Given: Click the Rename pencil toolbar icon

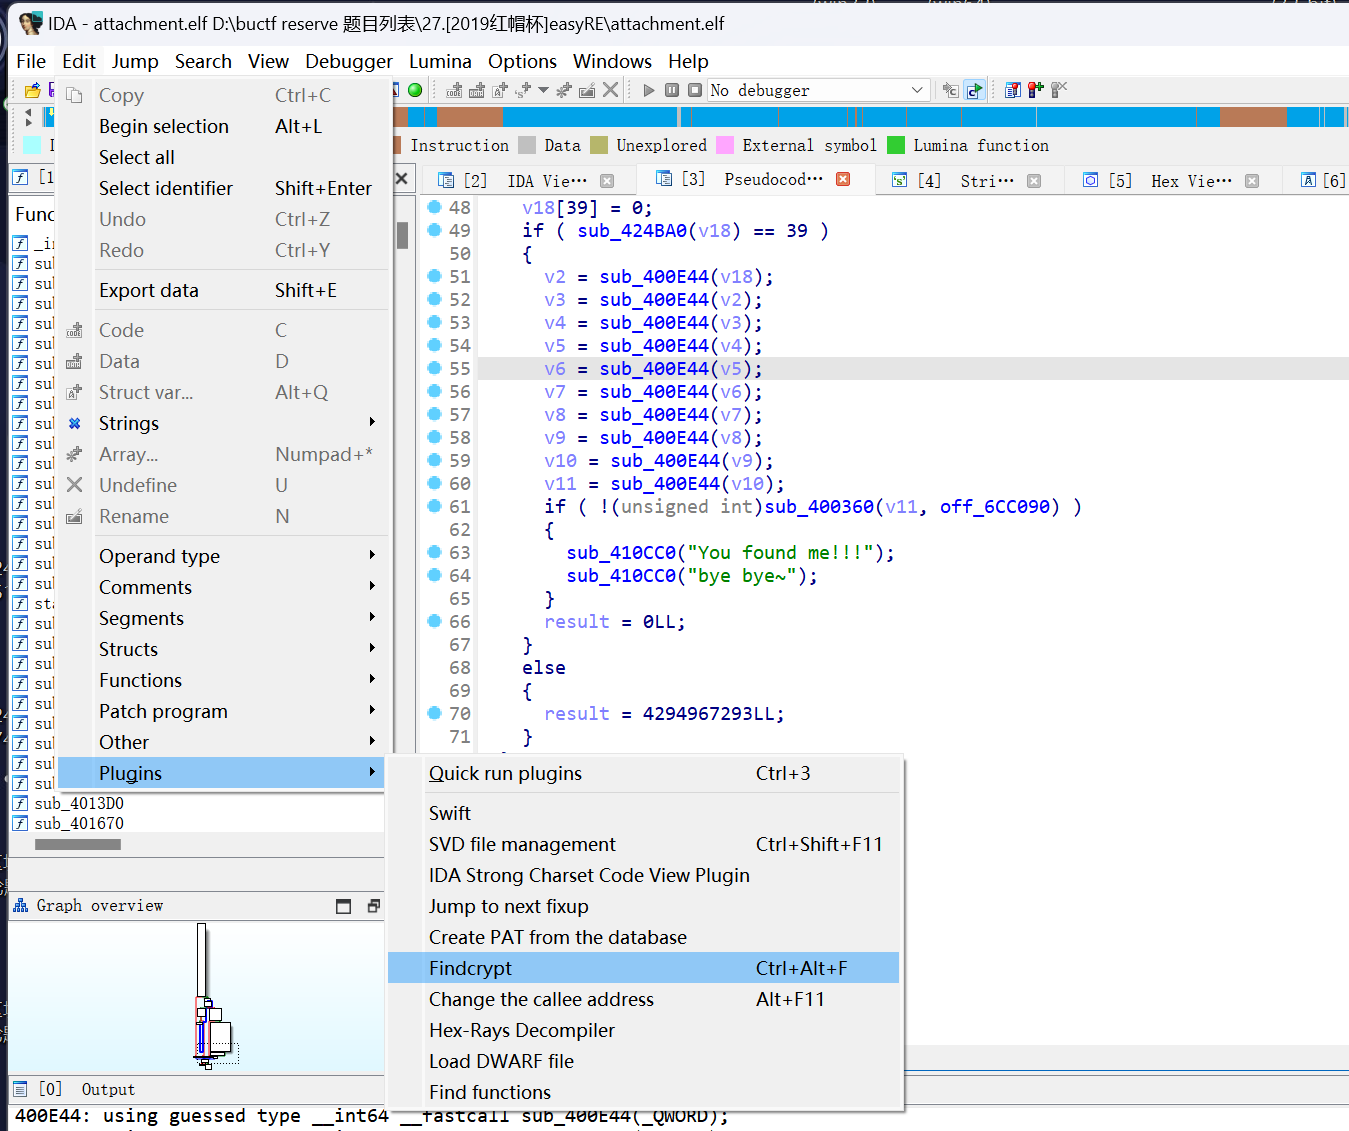Looking at the screenshot, I should 587,90.
